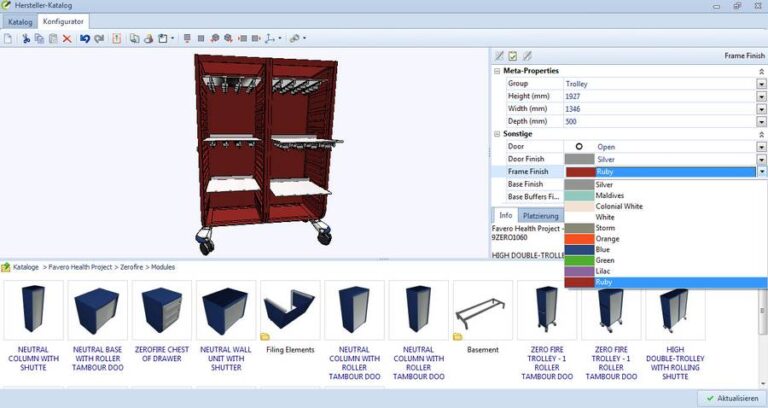This screenshot has width=768, height=408.
Task: Click the greyed pencil icon right of the green check
Action: pyautogui.click(x=527, y=56)
